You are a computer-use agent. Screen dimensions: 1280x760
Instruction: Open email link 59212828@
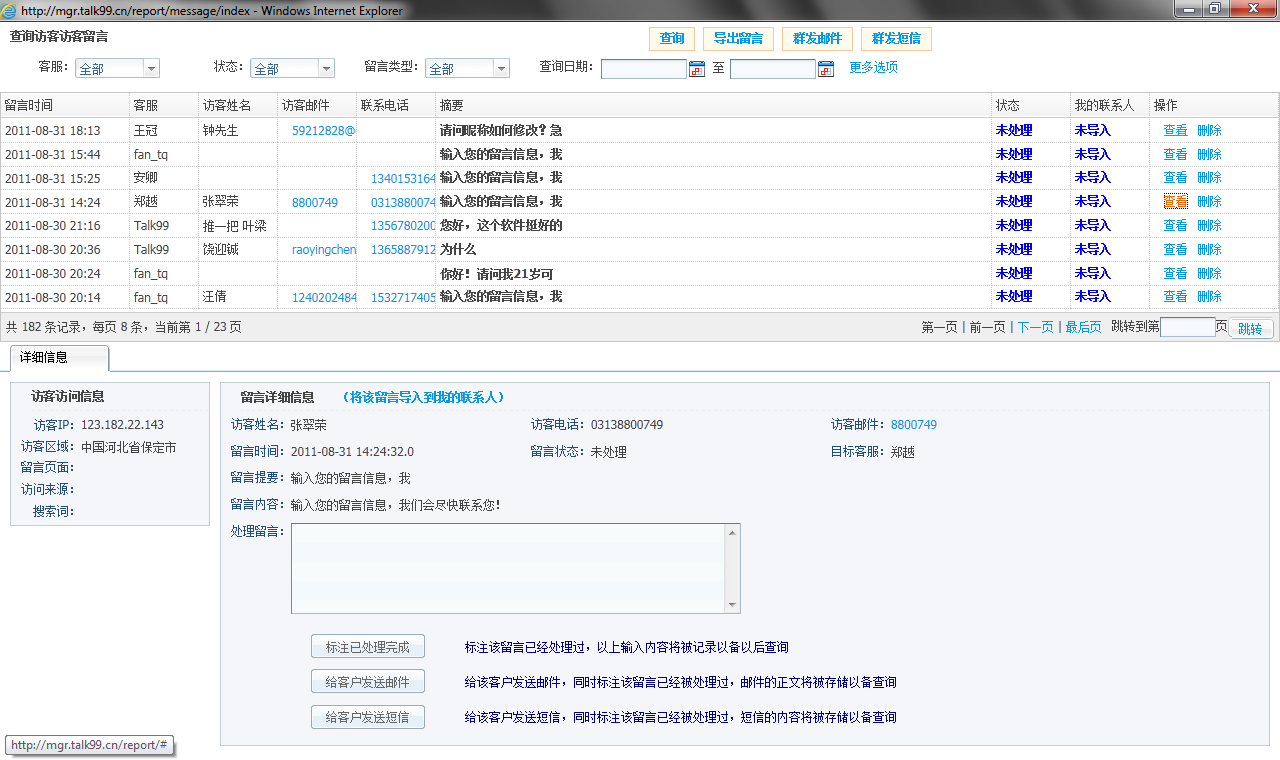tap(324, 130)
